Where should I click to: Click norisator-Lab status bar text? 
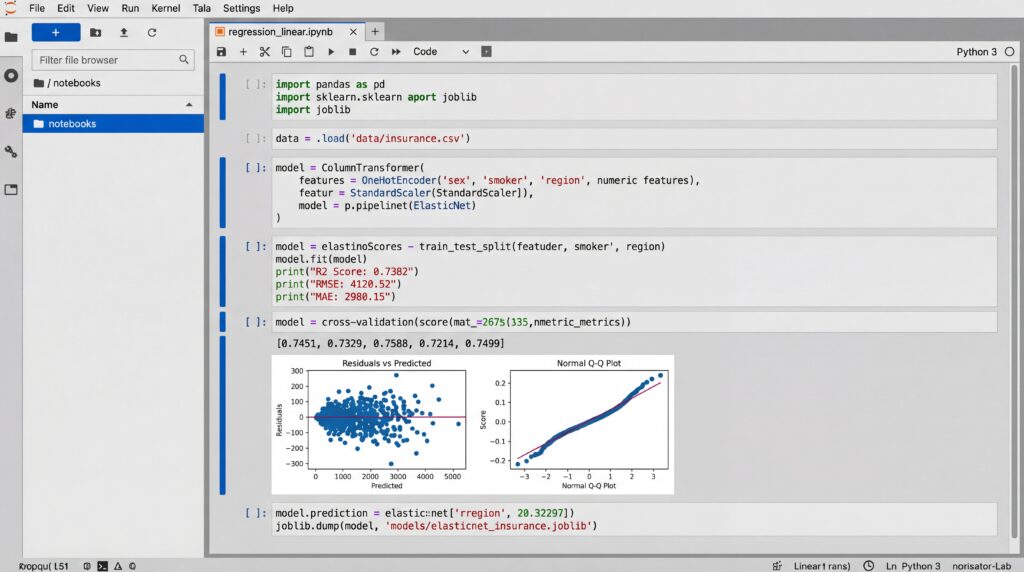click(x=982, y=566)
